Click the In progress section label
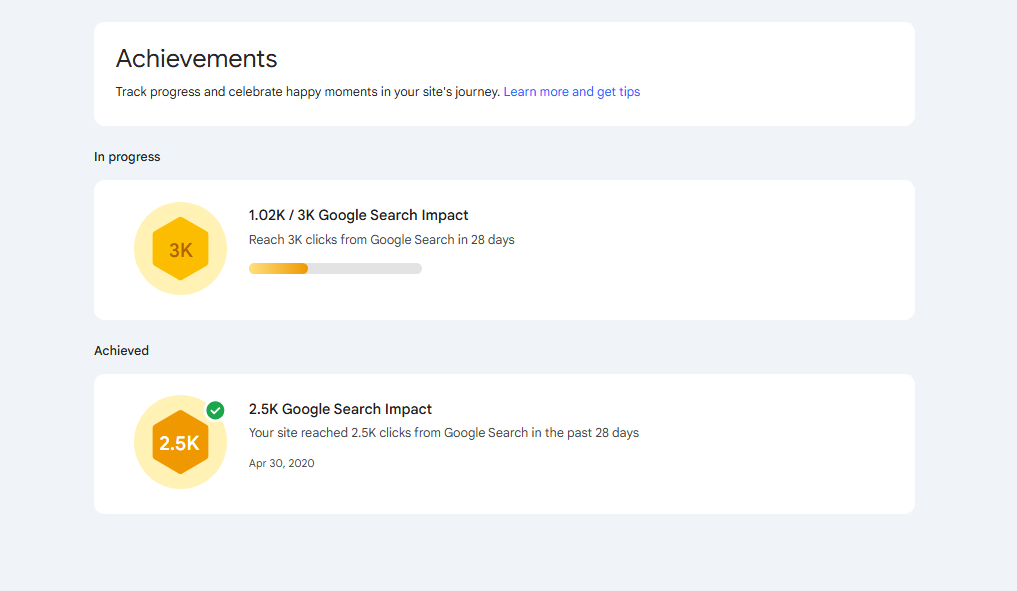The image size is (1017, 591). tap(127, 157)
